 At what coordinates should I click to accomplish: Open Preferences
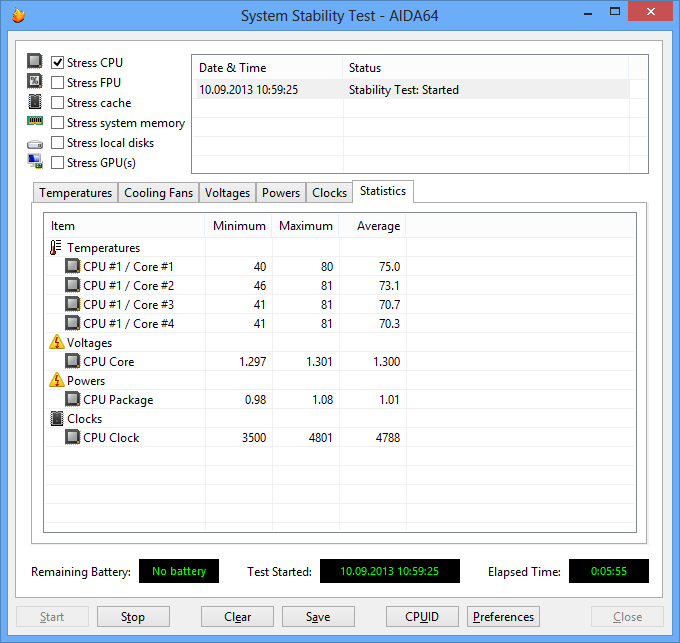[503, 617]
